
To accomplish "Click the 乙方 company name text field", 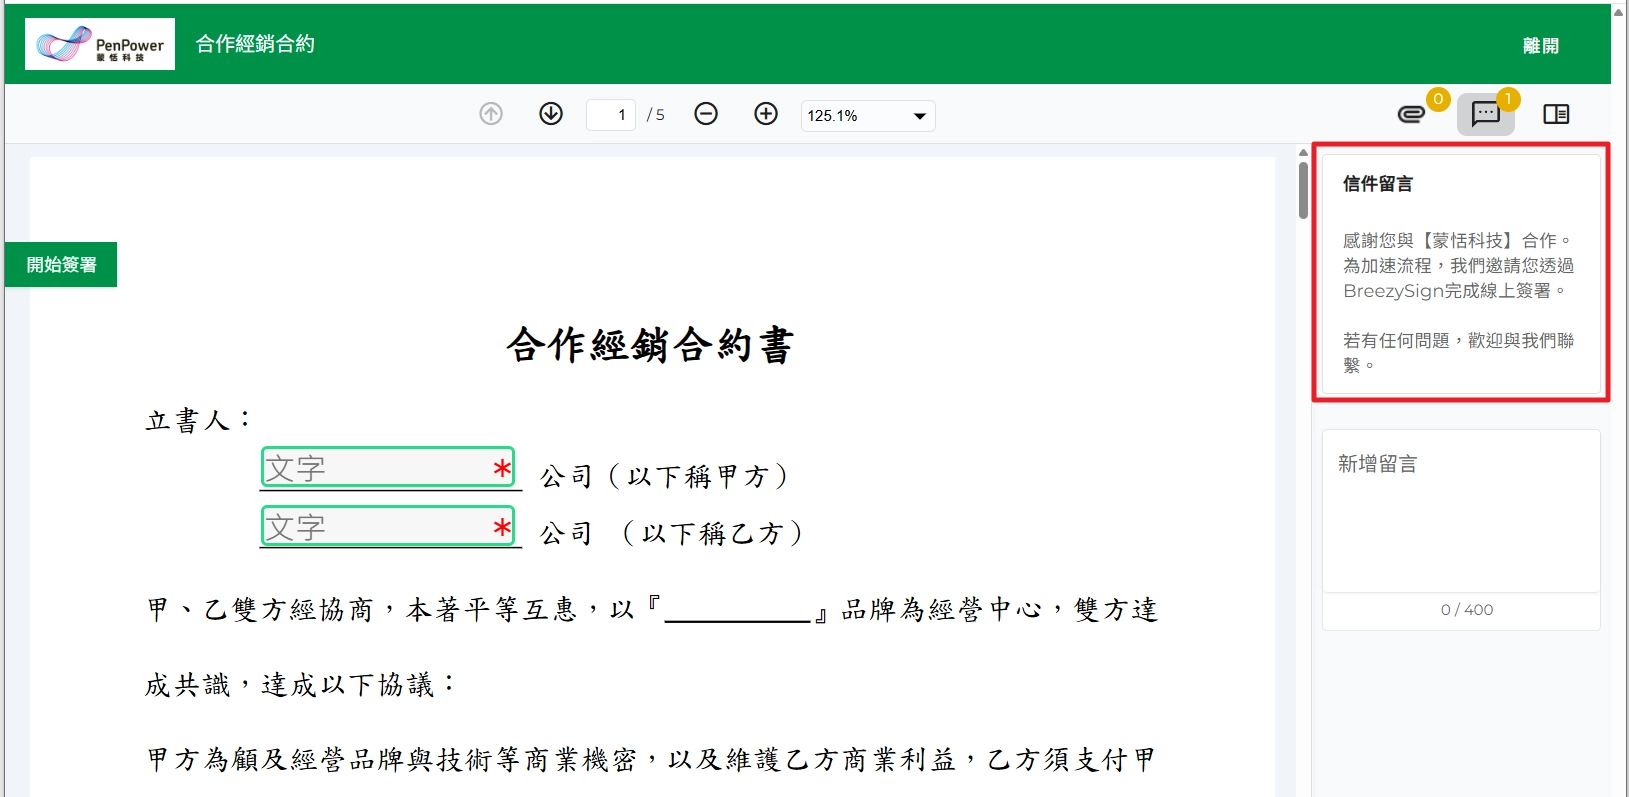I will point(388,526).
